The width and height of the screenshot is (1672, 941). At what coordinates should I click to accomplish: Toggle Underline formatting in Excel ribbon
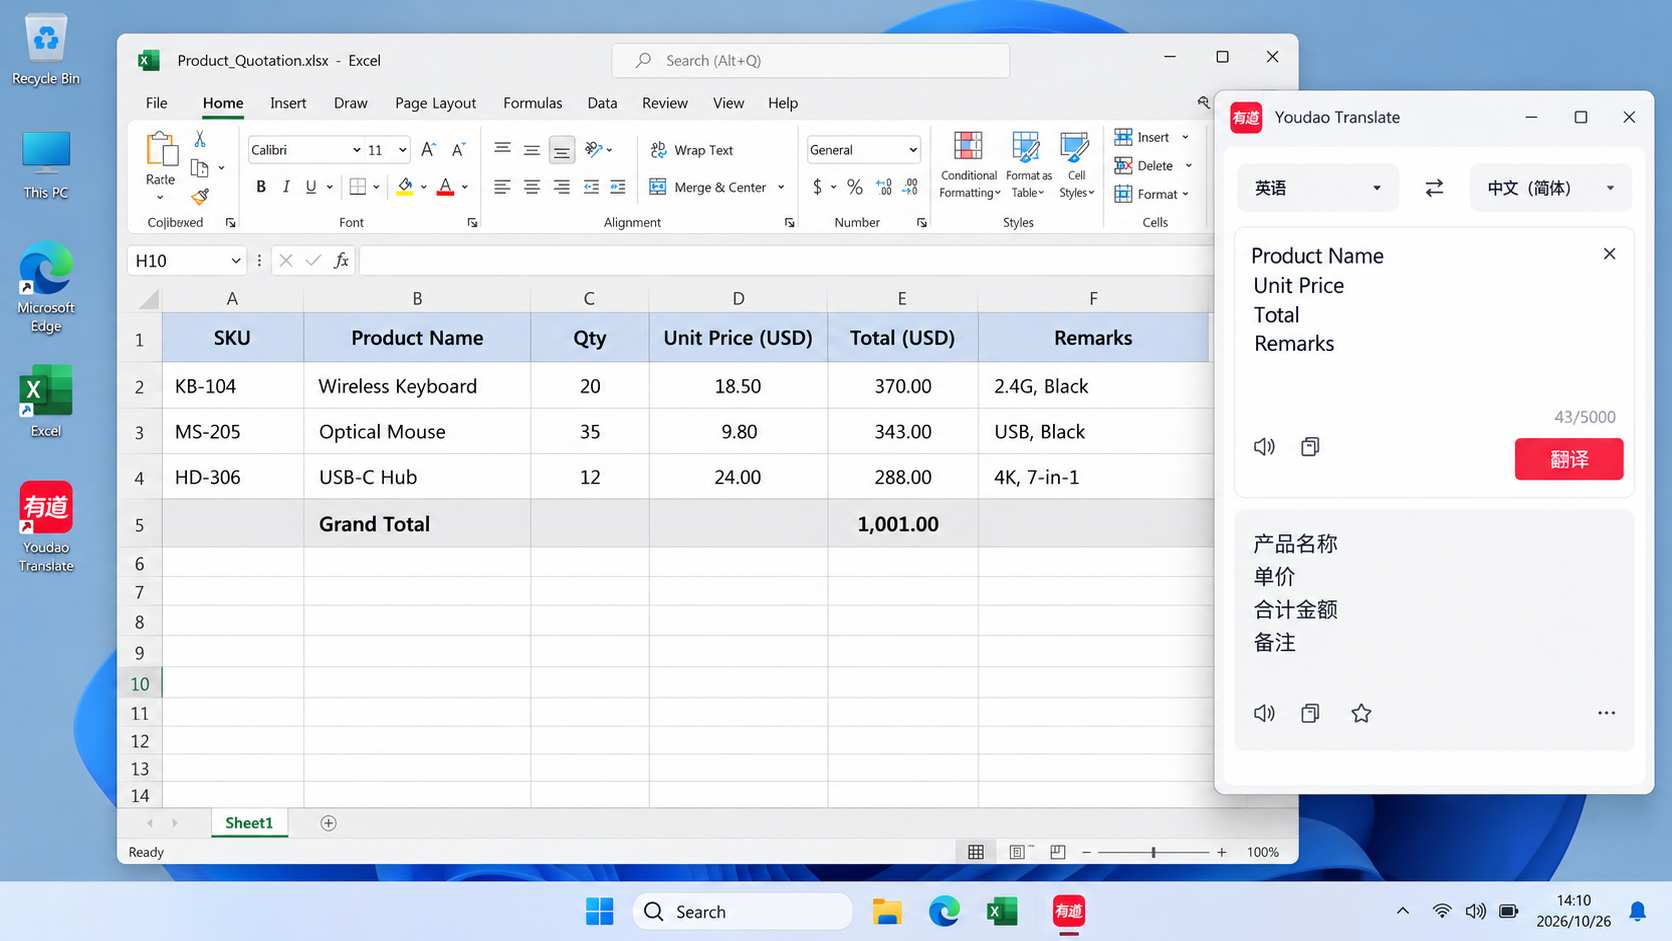[311, 186]
